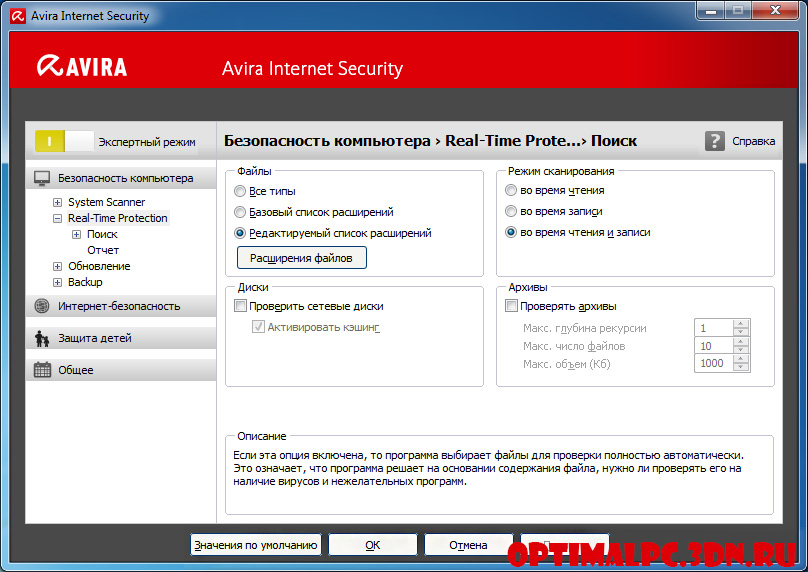
Task: Increase Макс. объем (Кб) value
Action: (x=741, y=359)
